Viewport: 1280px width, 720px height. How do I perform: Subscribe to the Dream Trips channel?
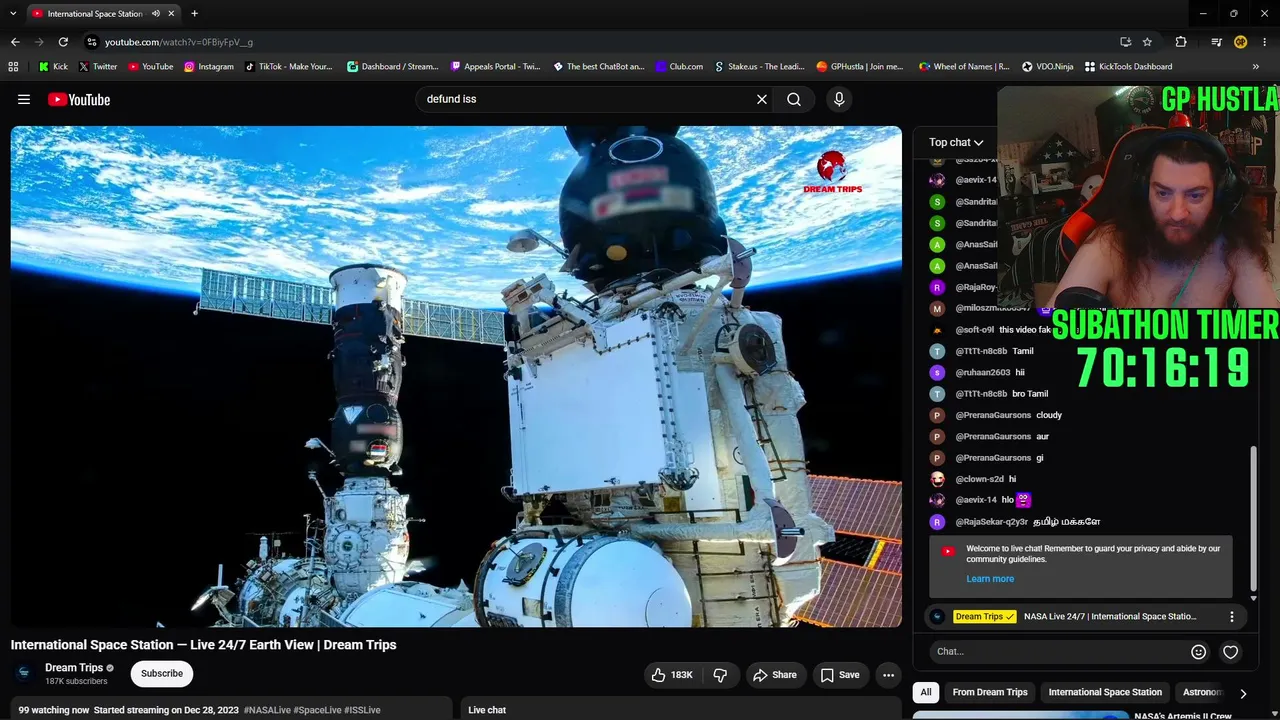click(162, 674)
